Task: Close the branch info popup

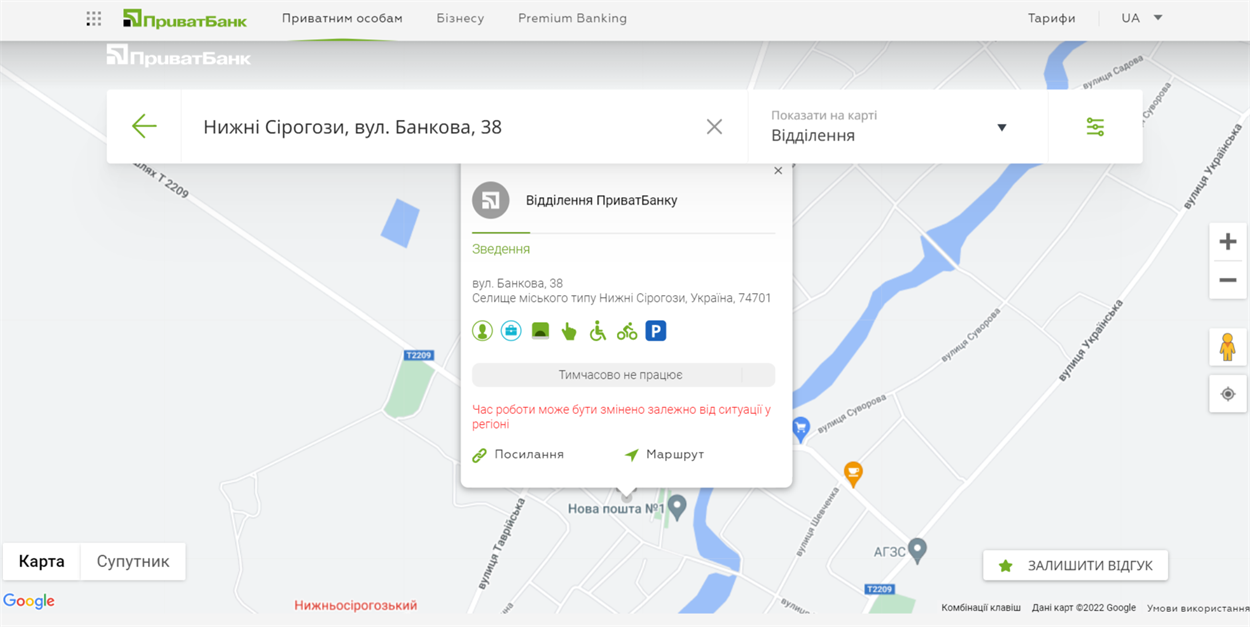Action: point(778,171)
